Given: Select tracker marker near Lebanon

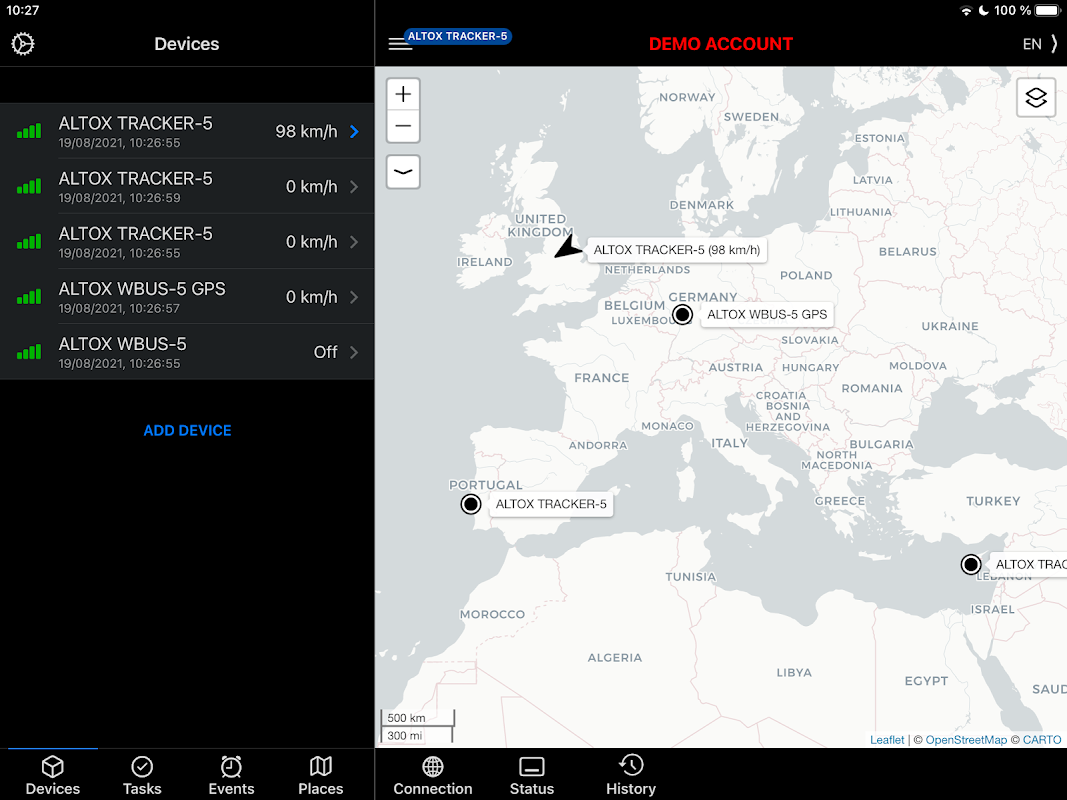Looking at the screenshot, I should 971,564.
